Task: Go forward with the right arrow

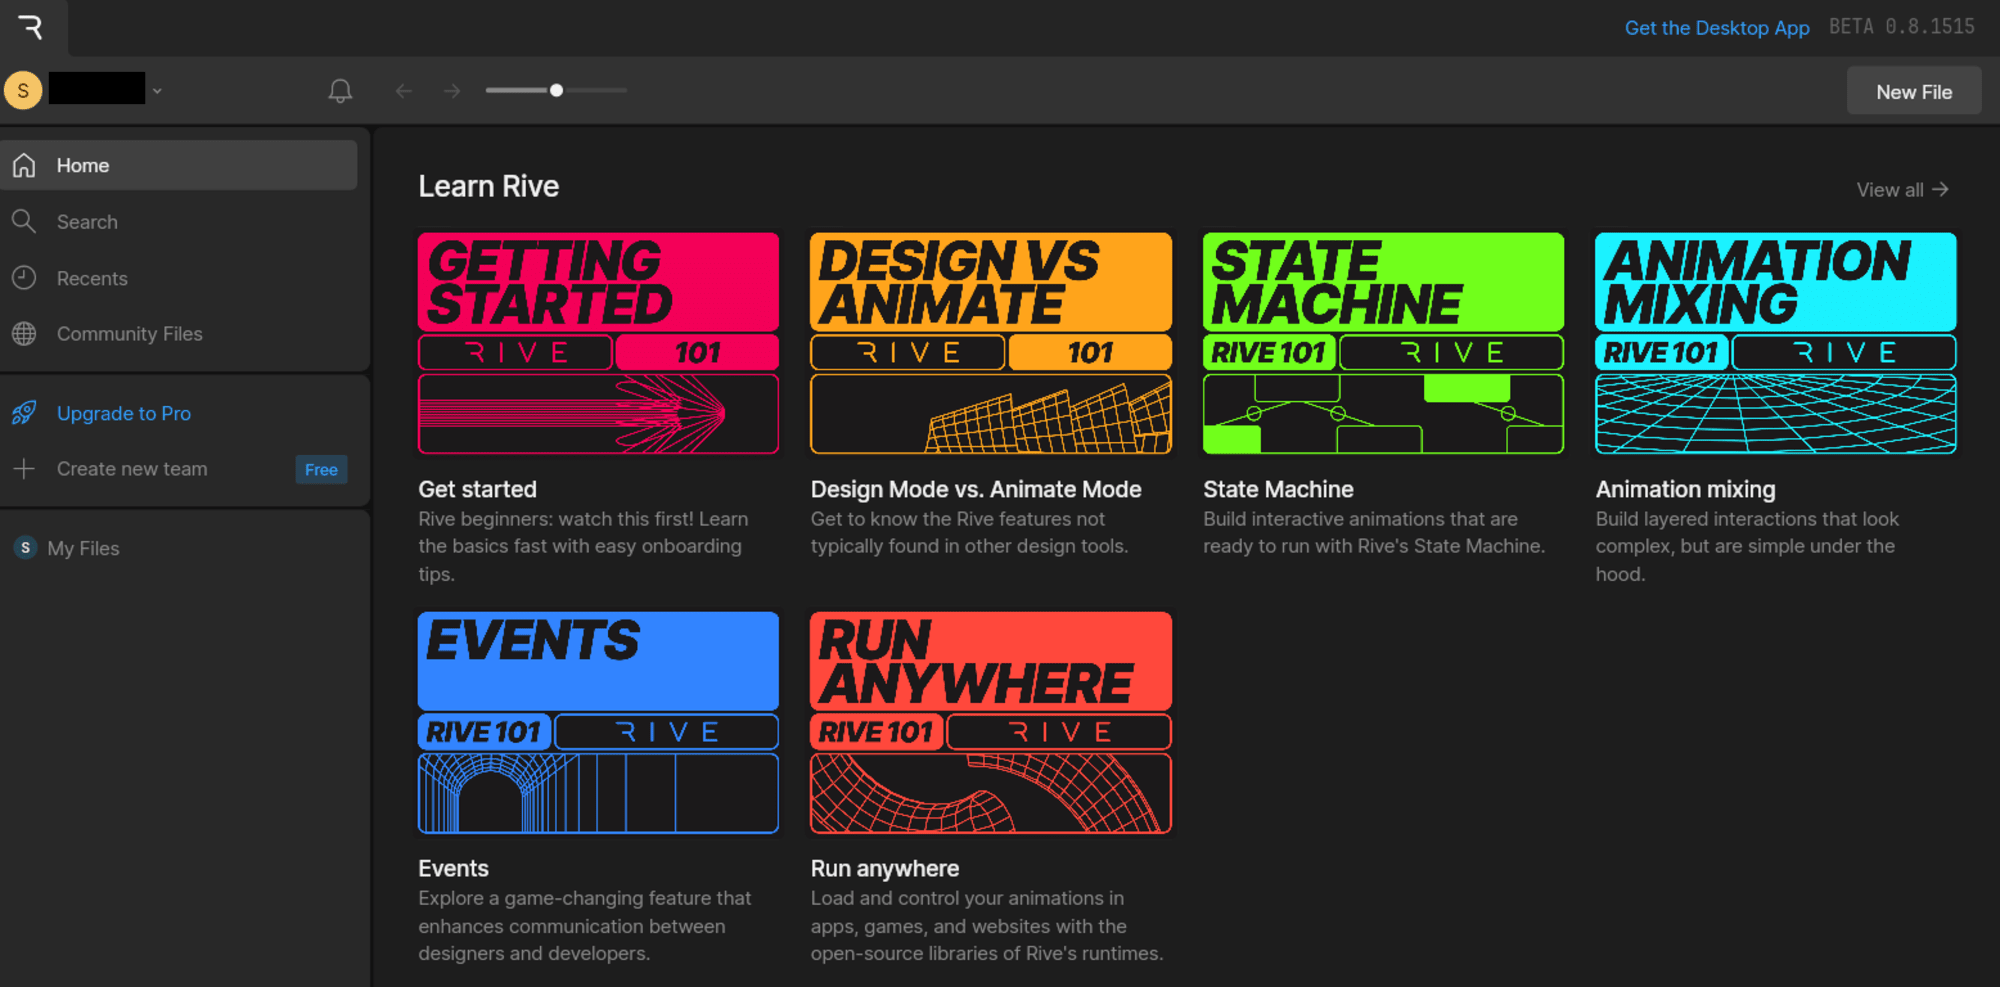Action: pyautogui.click(x=452, y=91)
